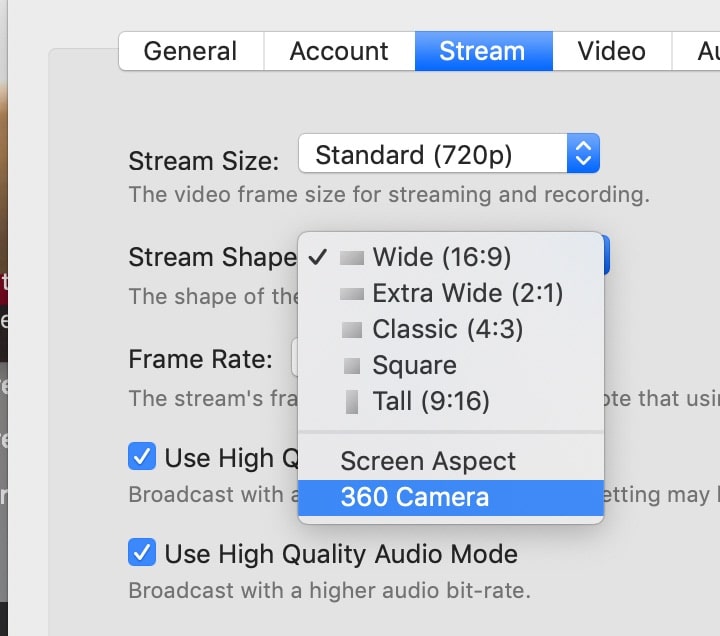Screen dimensions: 720x636
Task: Choose Classic (4:3) stream shape
Action: (x=450, y=329)
